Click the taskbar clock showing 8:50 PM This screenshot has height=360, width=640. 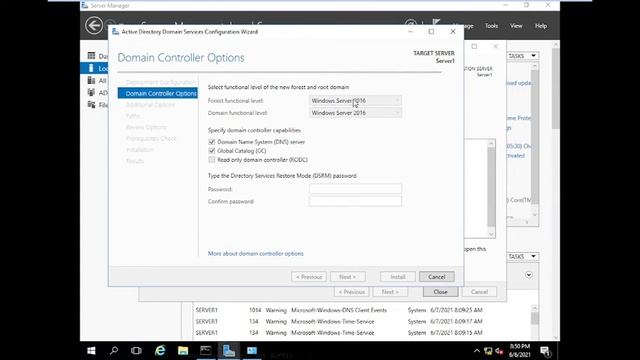520,351
